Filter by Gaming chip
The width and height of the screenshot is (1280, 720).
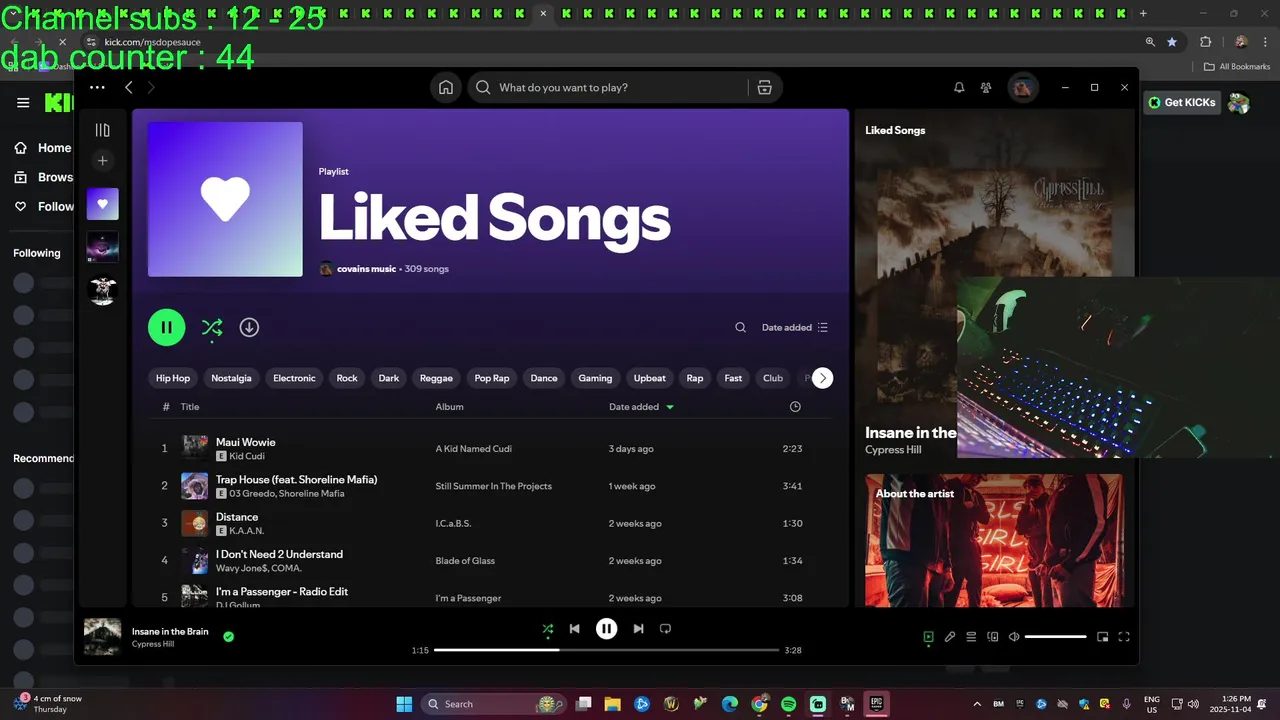coord(595,378)
